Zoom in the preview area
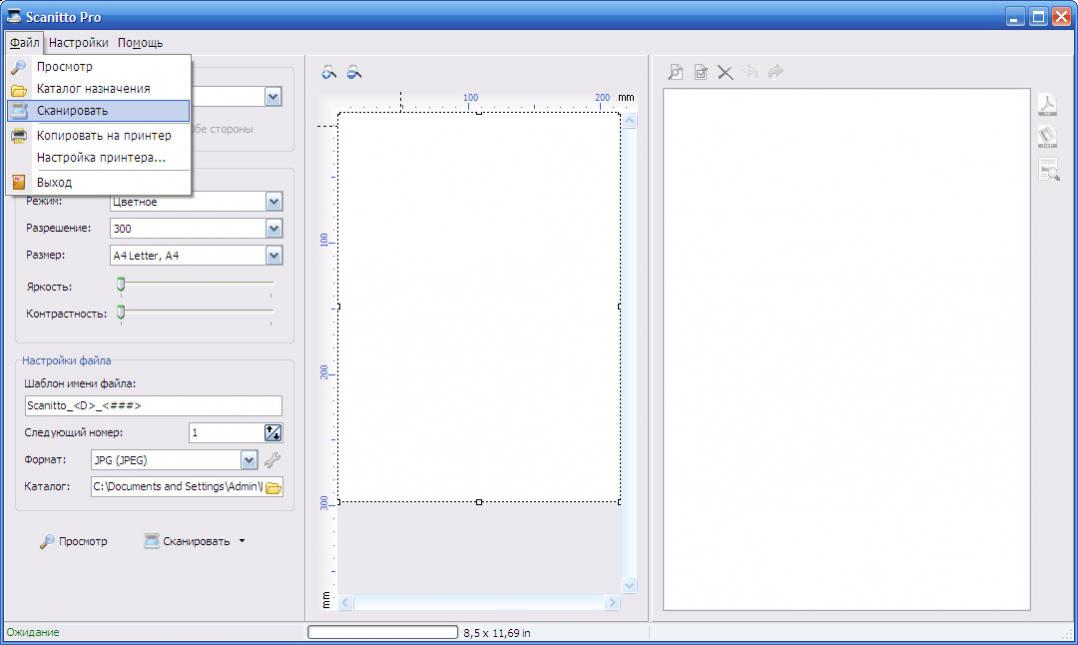 [329, 72]
